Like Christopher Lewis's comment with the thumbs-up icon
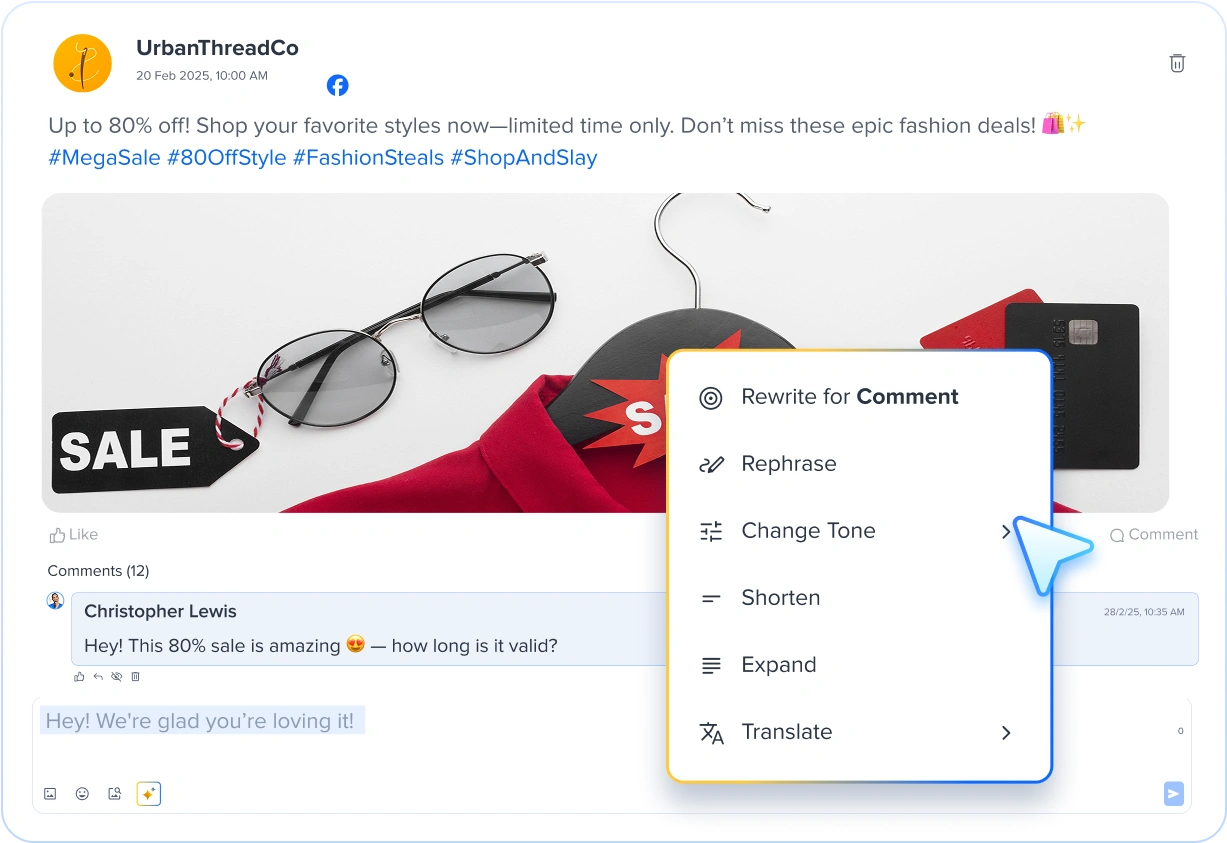The width and height of the screenshot is (1227, 843). tap(80, 677)
